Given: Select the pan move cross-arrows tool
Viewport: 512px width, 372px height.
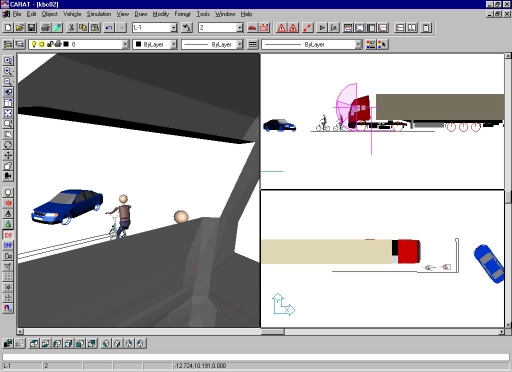Looking at the screenshot, I should tap(8, 155).
